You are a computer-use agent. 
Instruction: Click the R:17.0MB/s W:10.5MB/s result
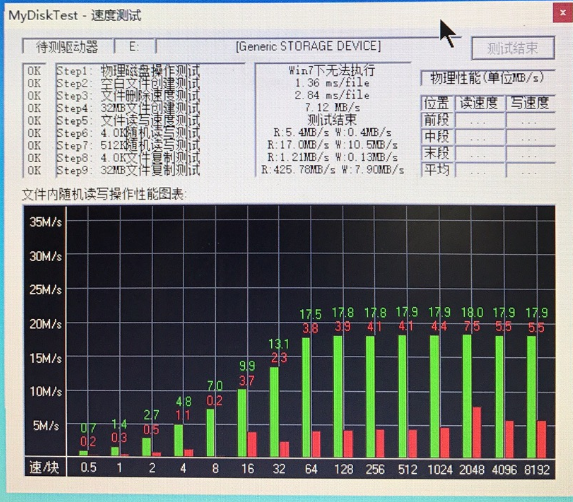332,145
